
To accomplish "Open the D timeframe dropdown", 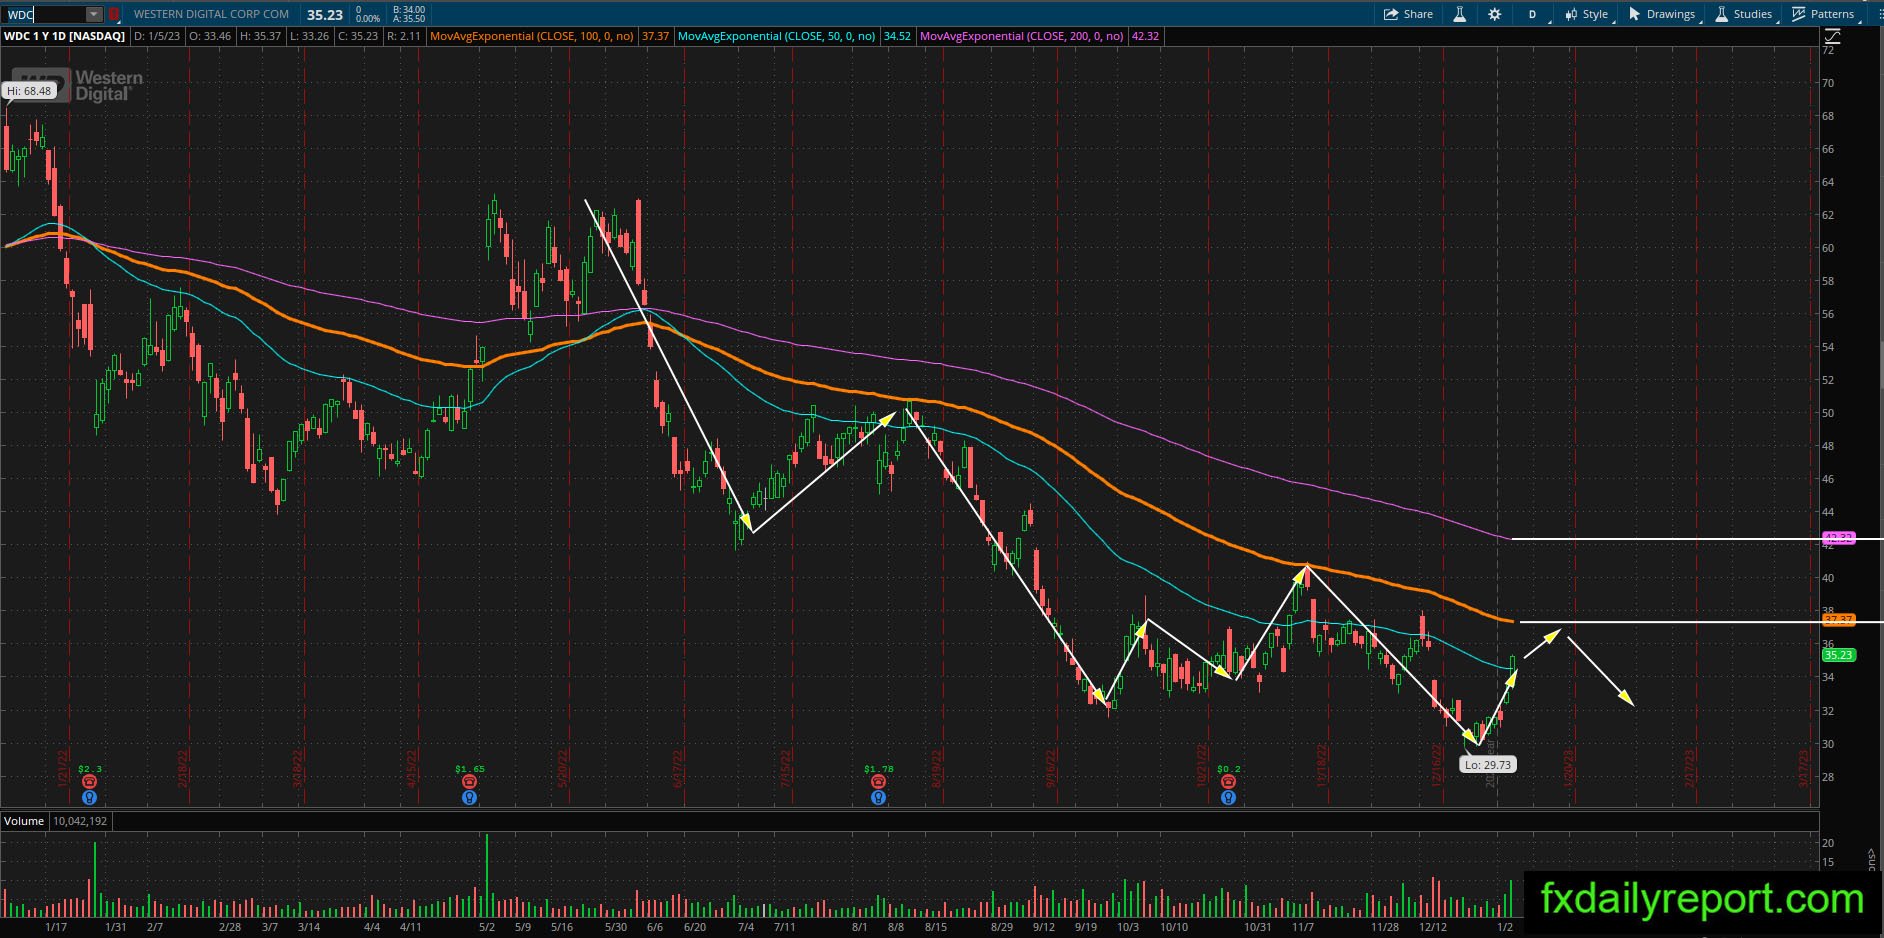I will 1533,14.
